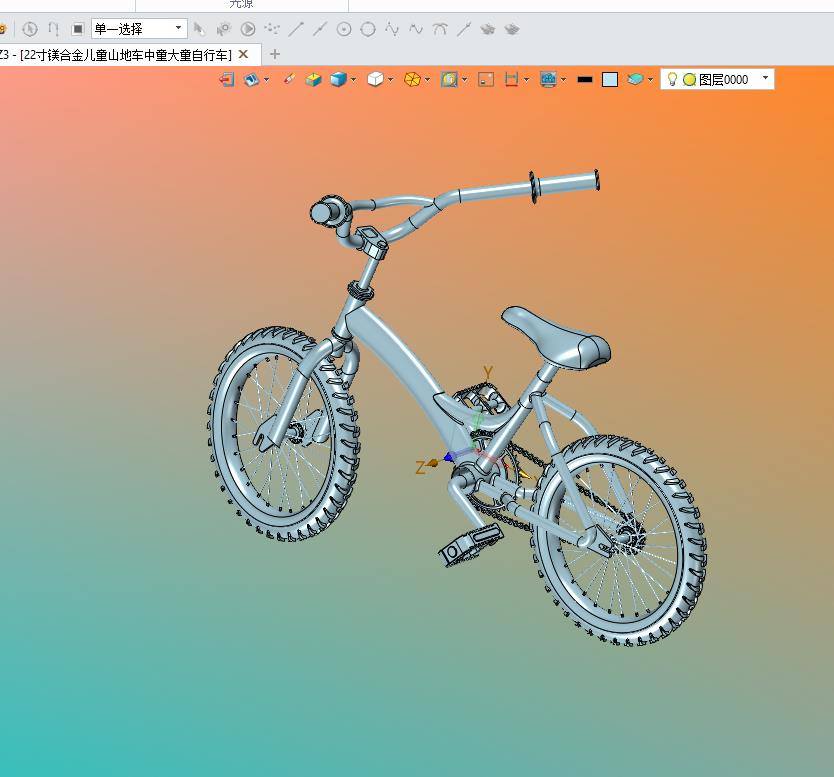Select the line end snap tool
This screenshot has height=777, width=834.
click(464, 29)
